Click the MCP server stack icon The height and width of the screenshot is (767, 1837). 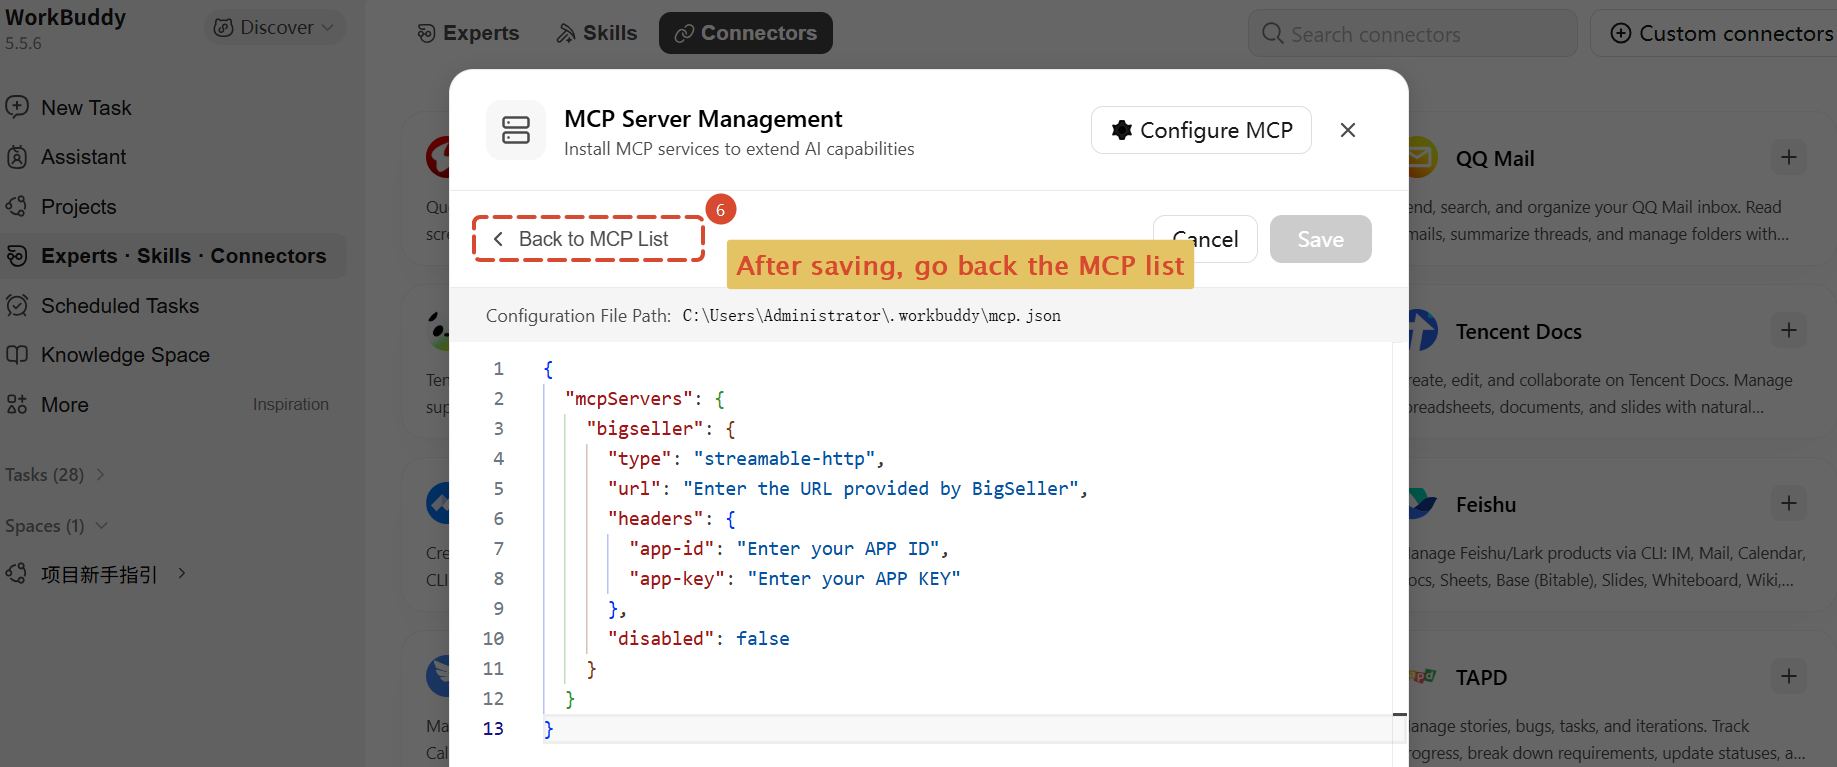516,130
